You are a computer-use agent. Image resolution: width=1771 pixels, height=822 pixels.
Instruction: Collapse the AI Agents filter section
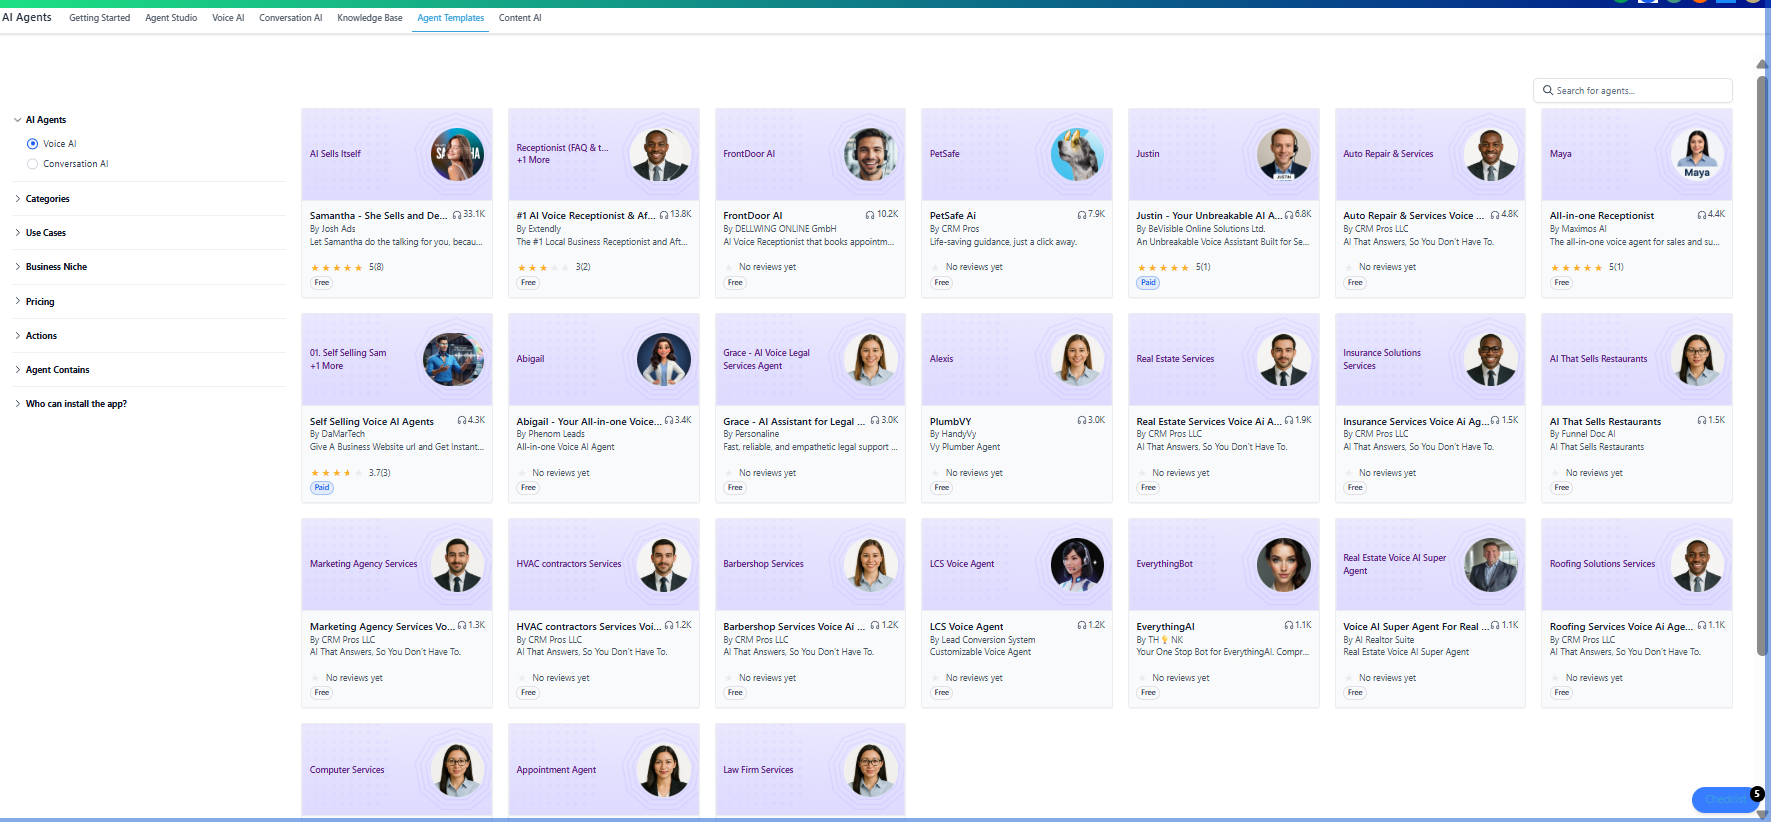(18, 120)
